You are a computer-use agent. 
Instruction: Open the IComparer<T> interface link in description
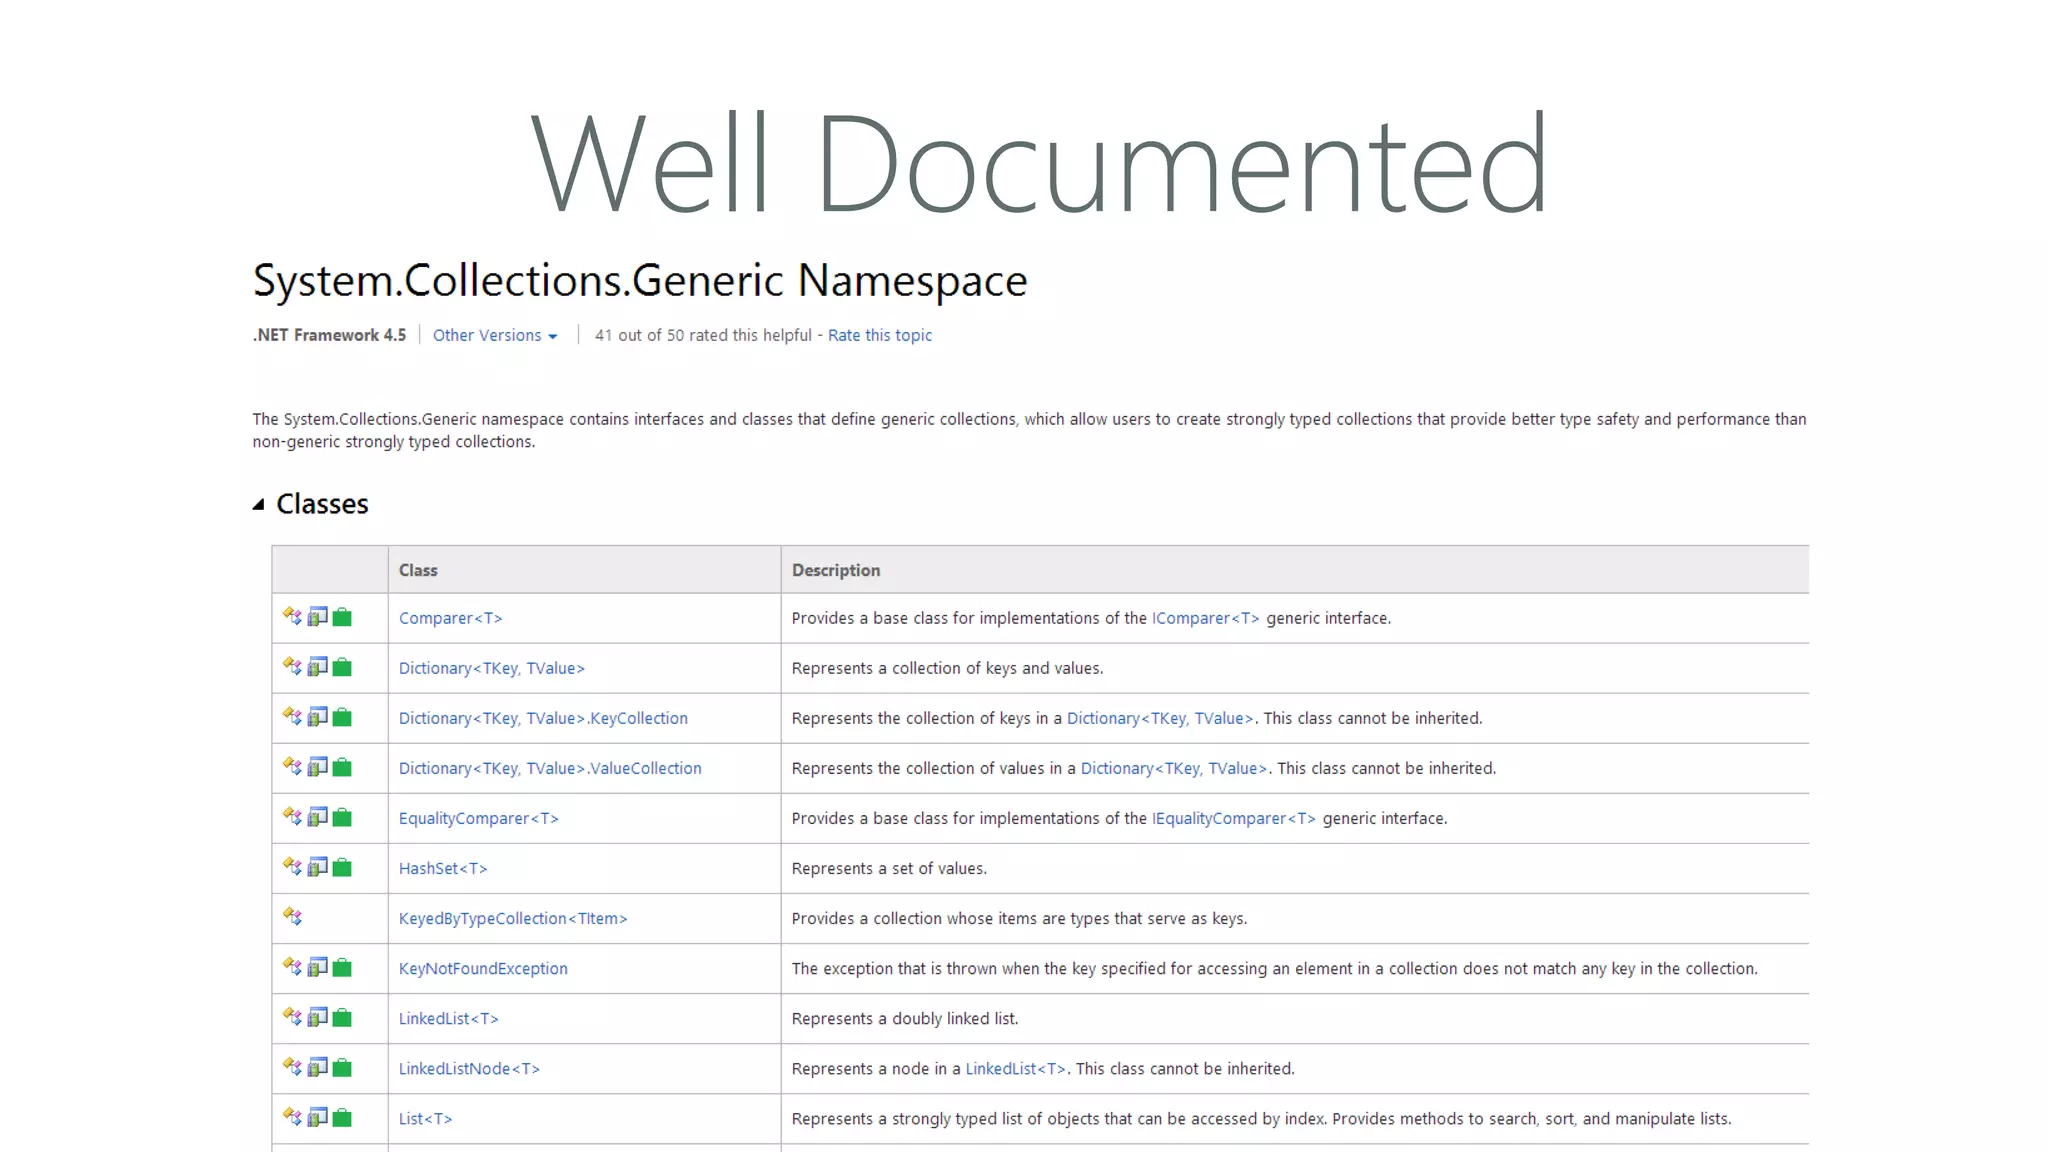1205,619
